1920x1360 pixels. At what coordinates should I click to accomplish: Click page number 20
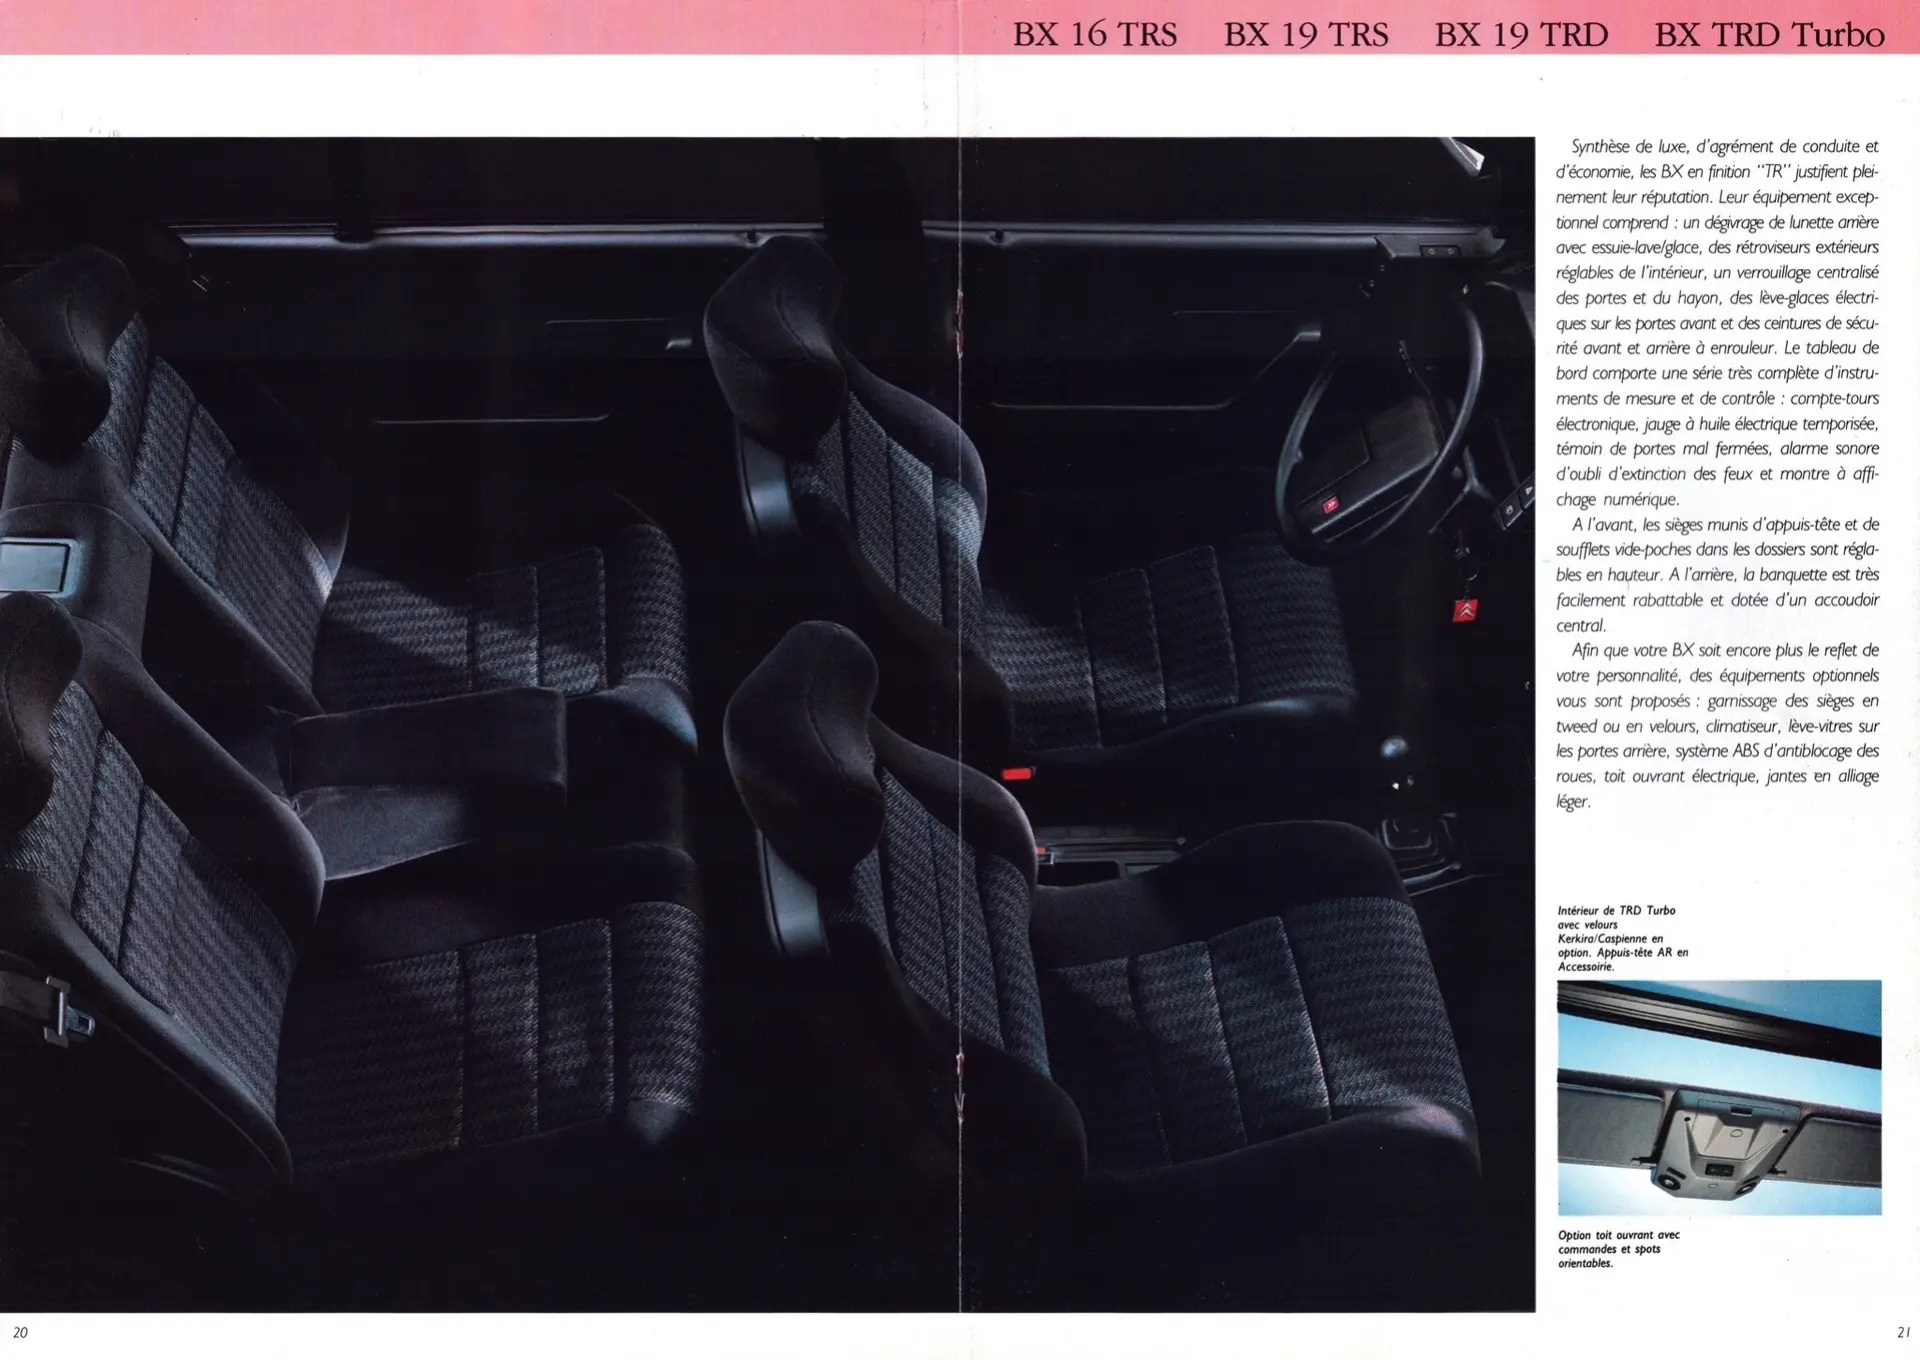20,1332
